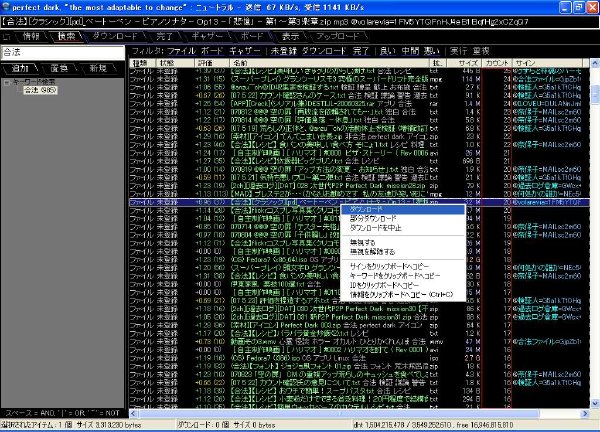Choose 情報をクリップボードへコピー (Ctrl+C) menu item
This screenshot has width=600, height=432.
403,295
